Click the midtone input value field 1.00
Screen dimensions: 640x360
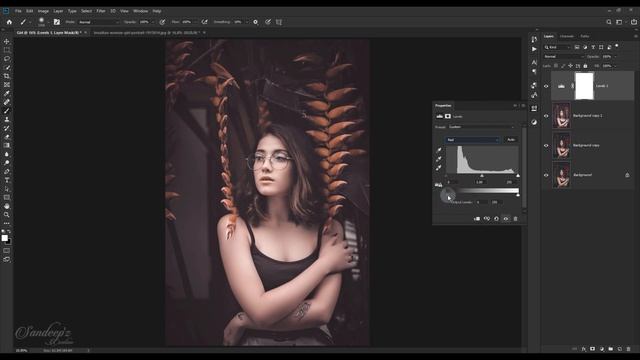480,182
